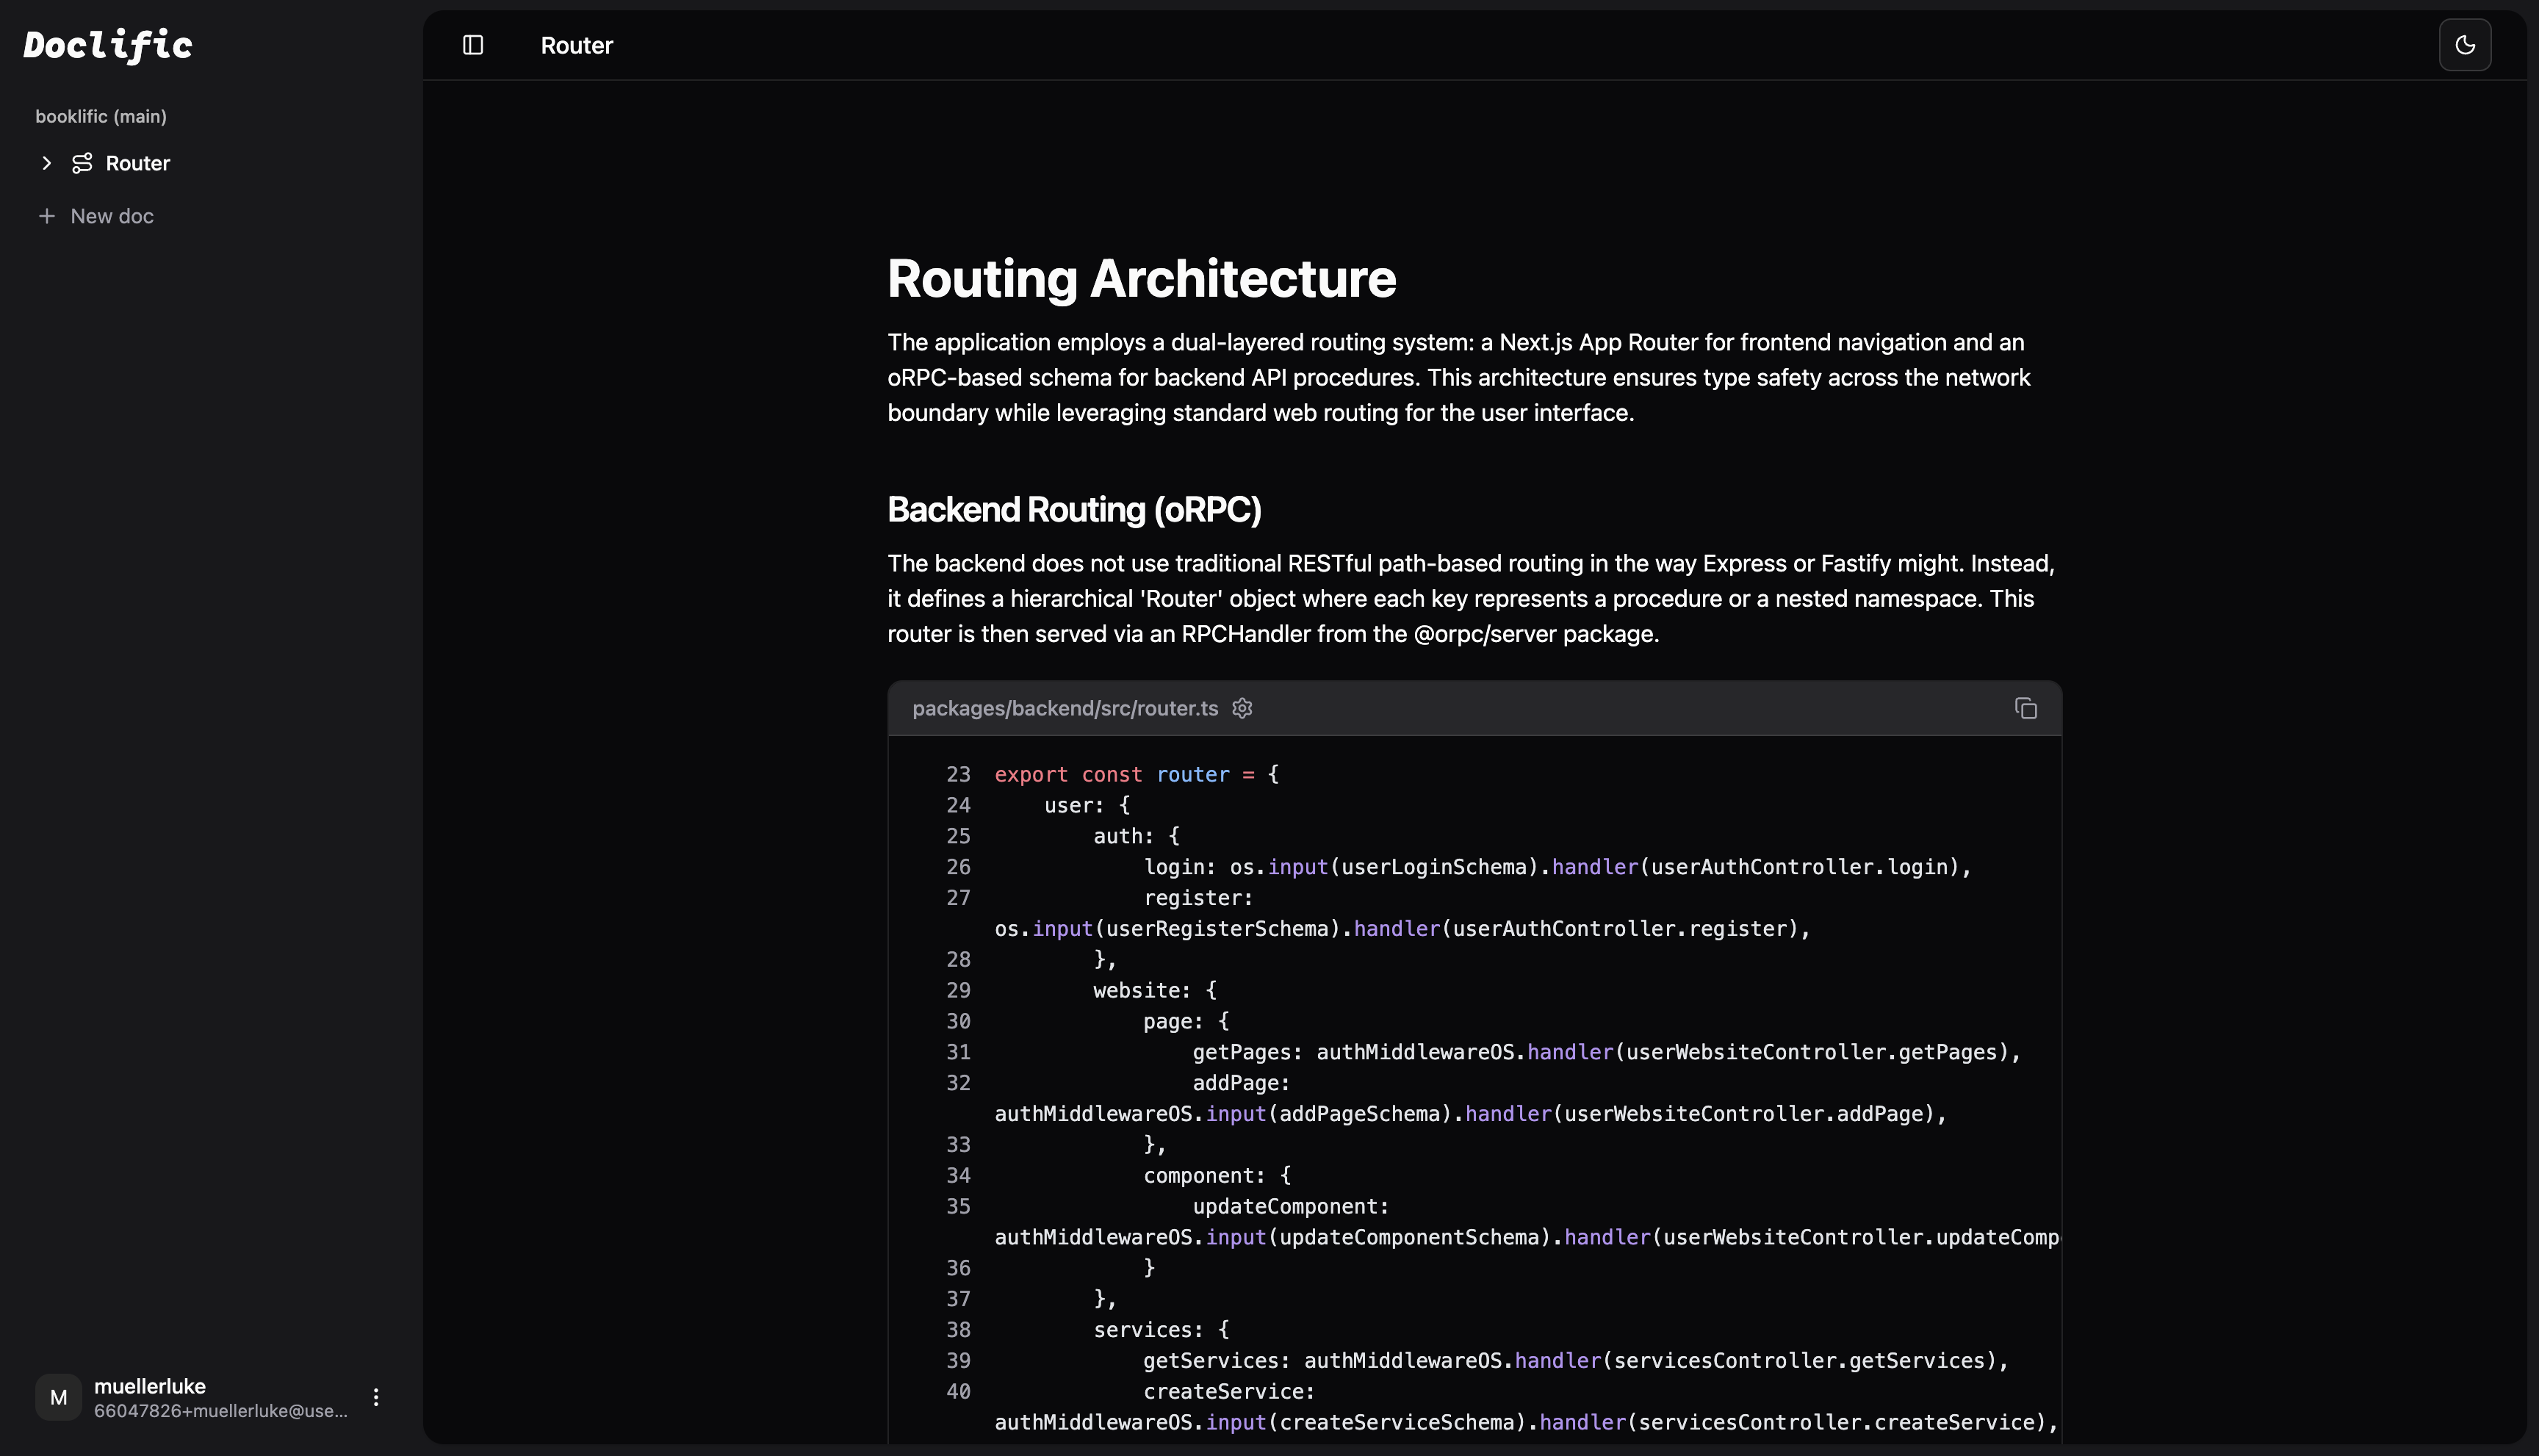Image resolution: width=2539 pixels, height=1456 pixels.
Task: Open code block settings gear icon
Action: coord(1242,709)
